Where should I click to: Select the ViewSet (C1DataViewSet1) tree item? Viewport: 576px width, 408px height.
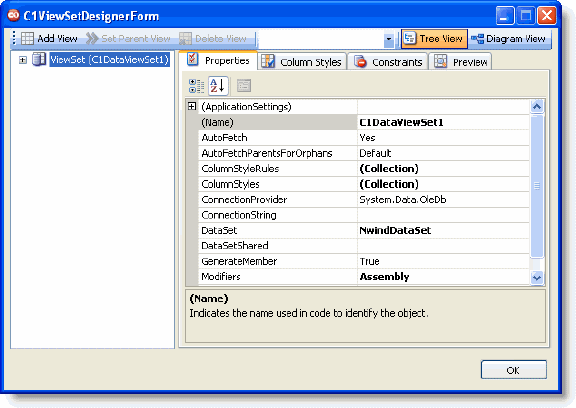click(109, 59)
